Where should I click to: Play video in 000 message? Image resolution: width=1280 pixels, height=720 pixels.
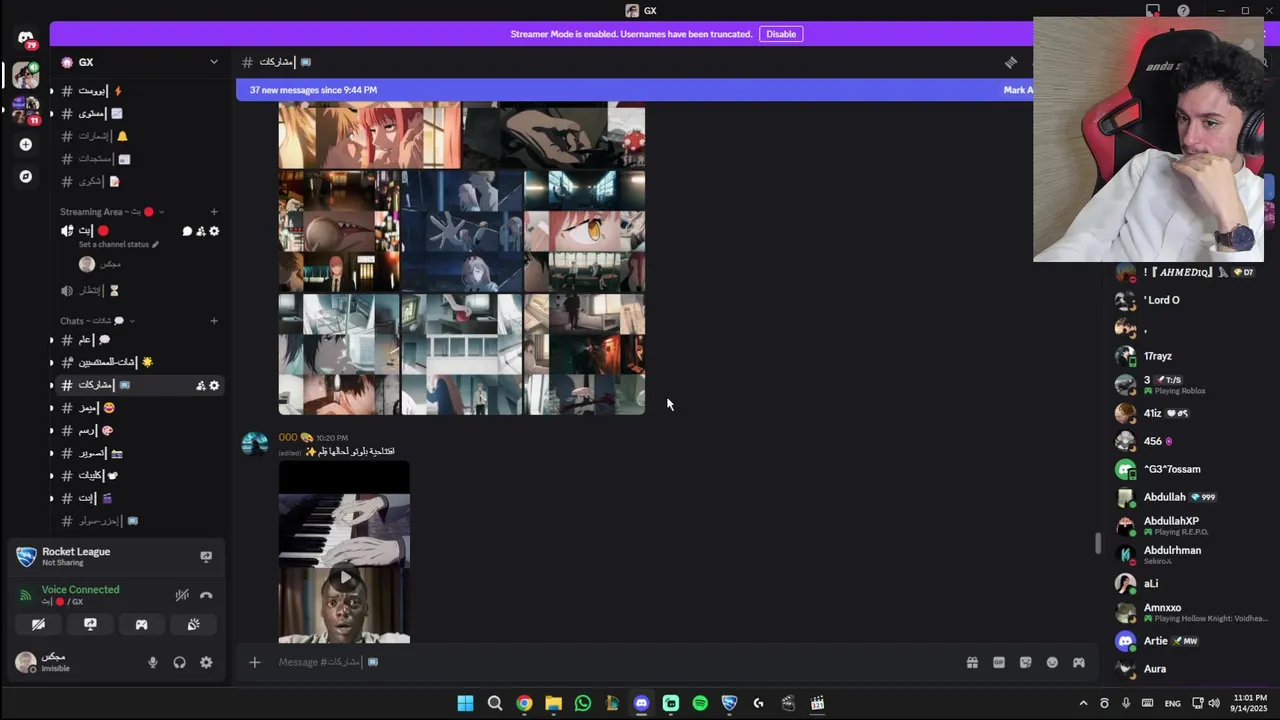click(344, 577)
